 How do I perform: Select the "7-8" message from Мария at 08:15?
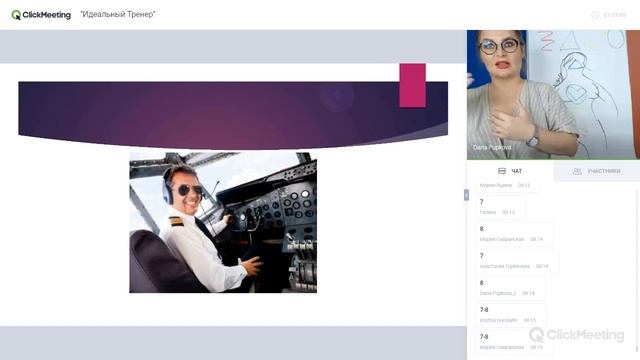pos(515,342)
